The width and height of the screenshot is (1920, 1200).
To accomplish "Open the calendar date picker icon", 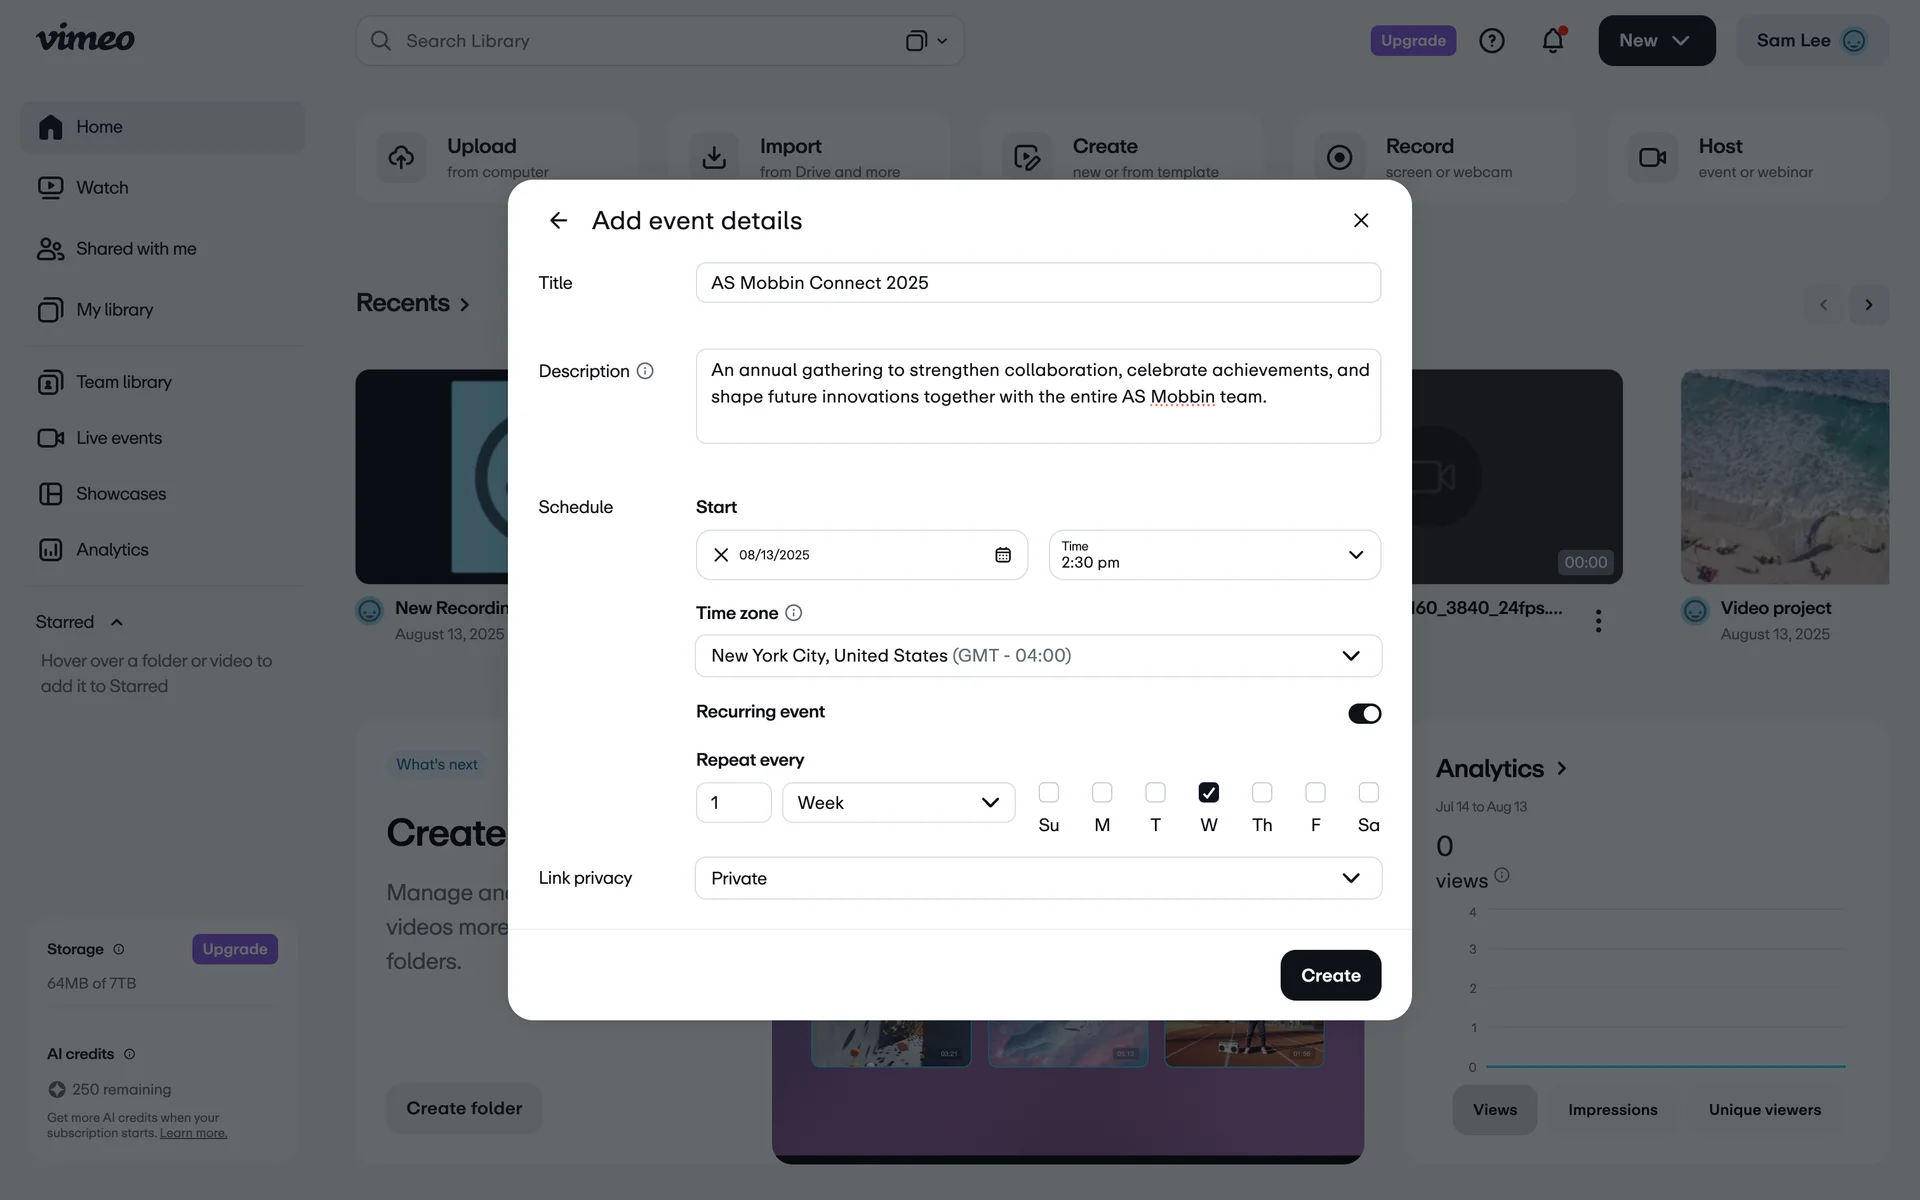I will [1002, 555].
